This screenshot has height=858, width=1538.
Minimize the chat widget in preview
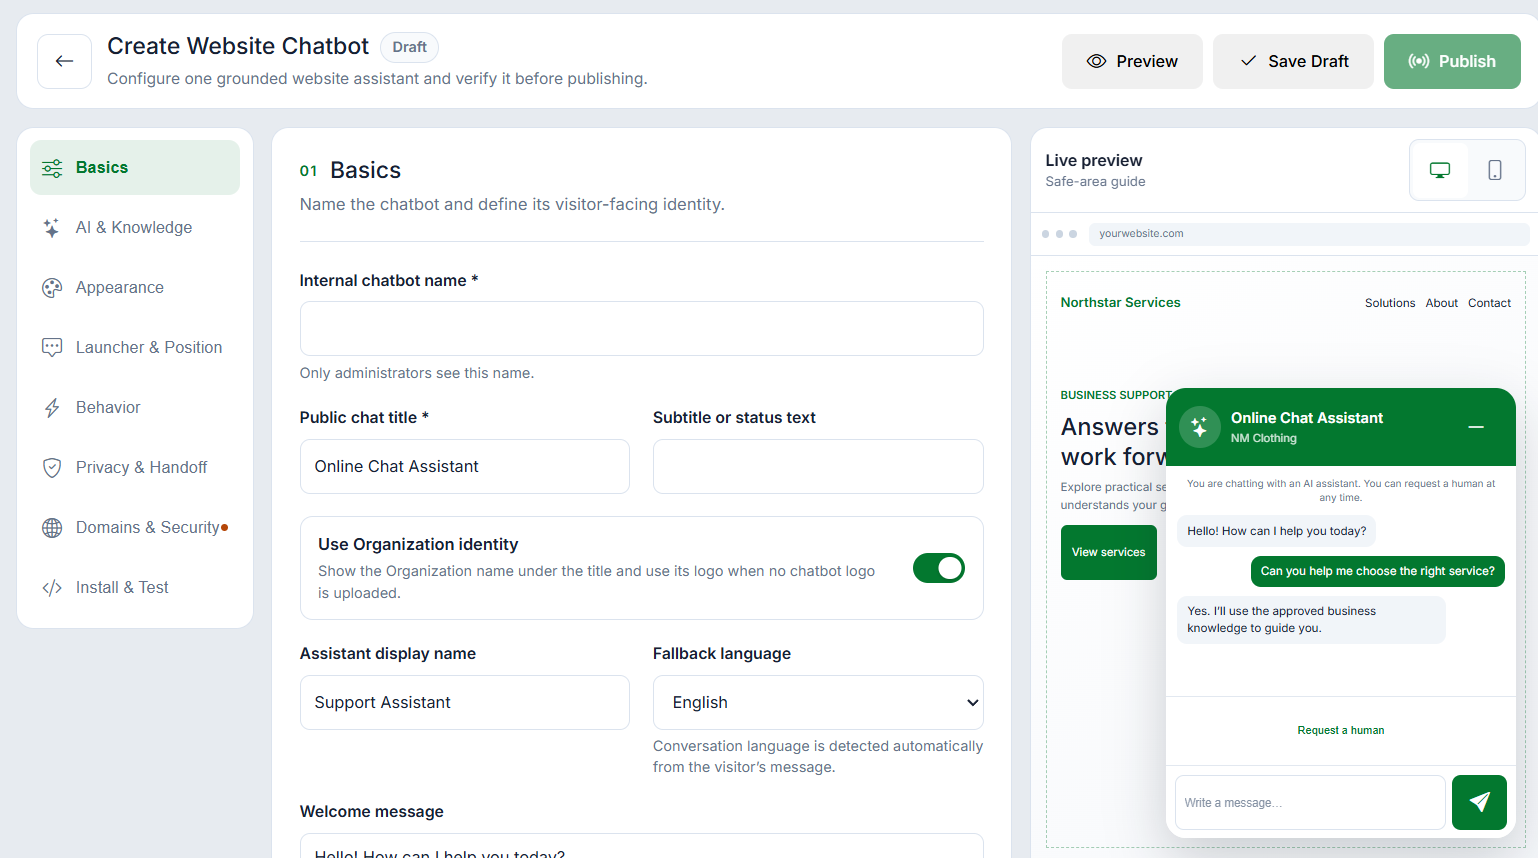click(1476, 427)
